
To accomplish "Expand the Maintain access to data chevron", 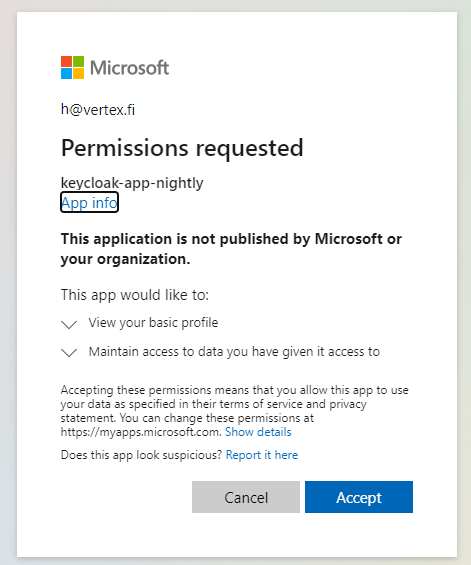I will click(69, 352).
